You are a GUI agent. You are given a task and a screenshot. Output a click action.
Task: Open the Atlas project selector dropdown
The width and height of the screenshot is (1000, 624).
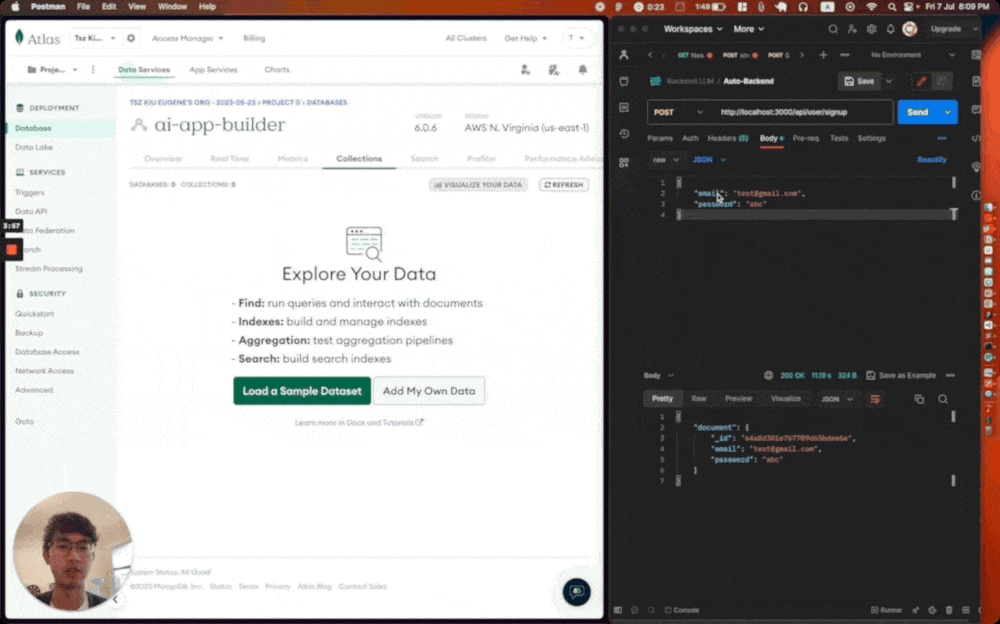52,70
